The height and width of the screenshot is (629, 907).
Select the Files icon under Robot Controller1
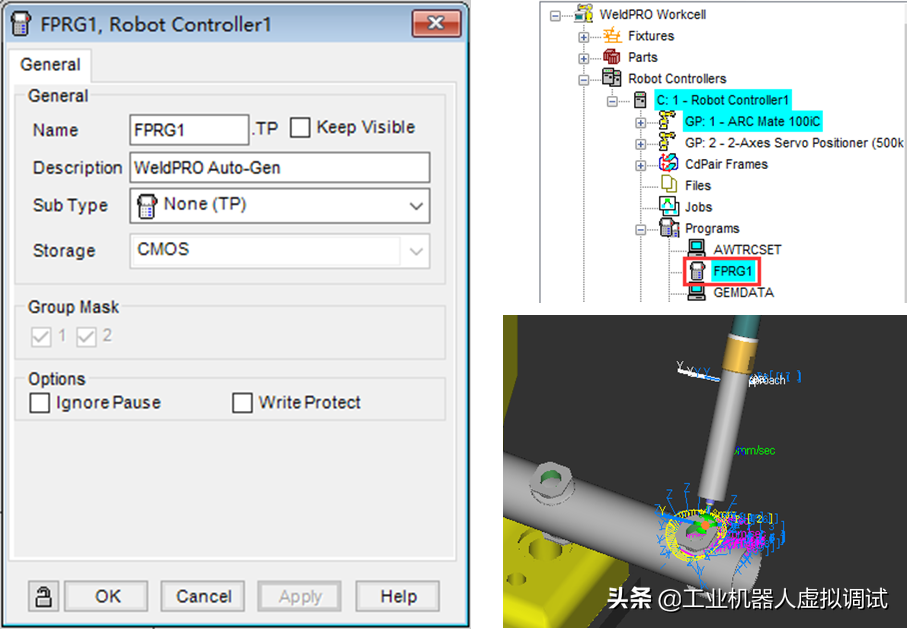pos(668,185)
